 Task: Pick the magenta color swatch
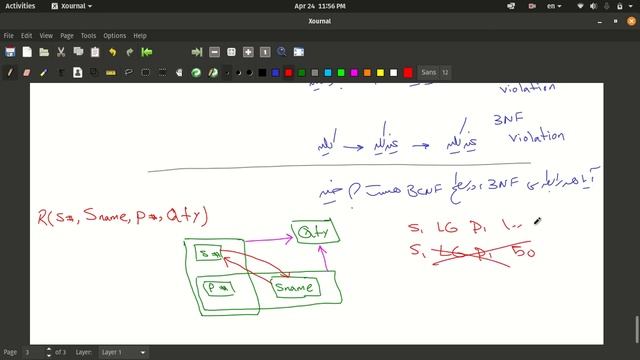coord(354,73)
